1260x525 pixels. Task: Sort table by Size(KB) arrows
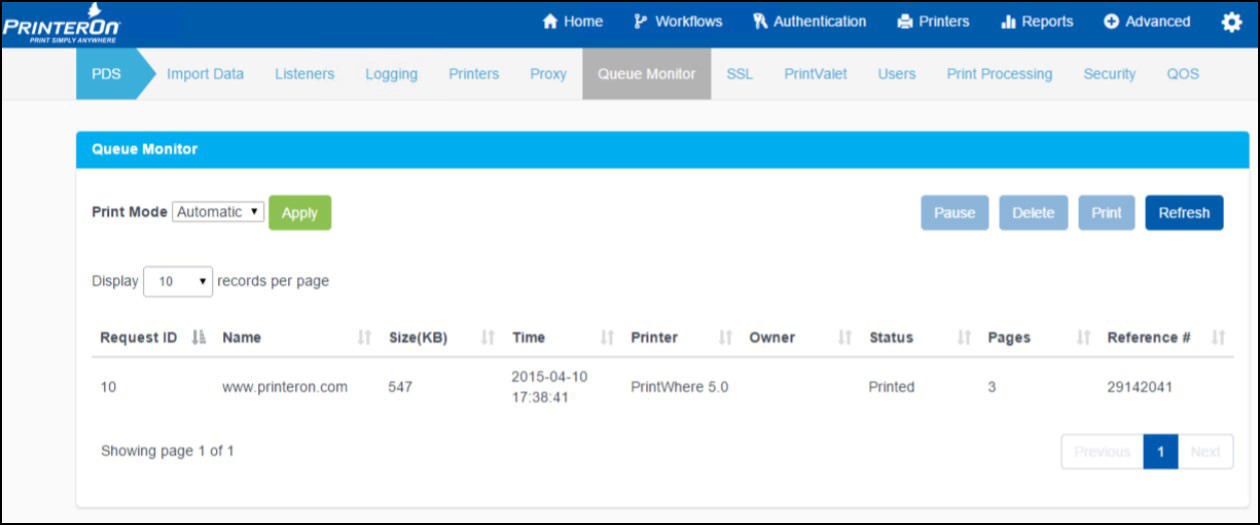pyautogui.click(x=488, y=338)
